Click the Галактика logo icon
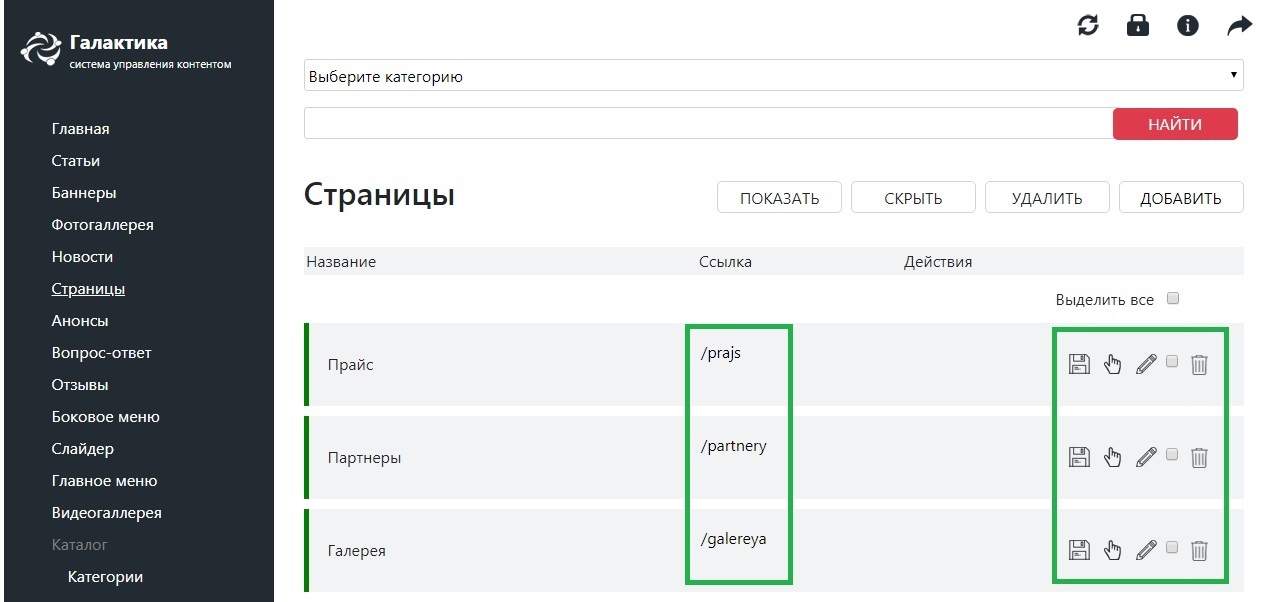This screenshot has height=602, width=1264. (x=41, y=50)
